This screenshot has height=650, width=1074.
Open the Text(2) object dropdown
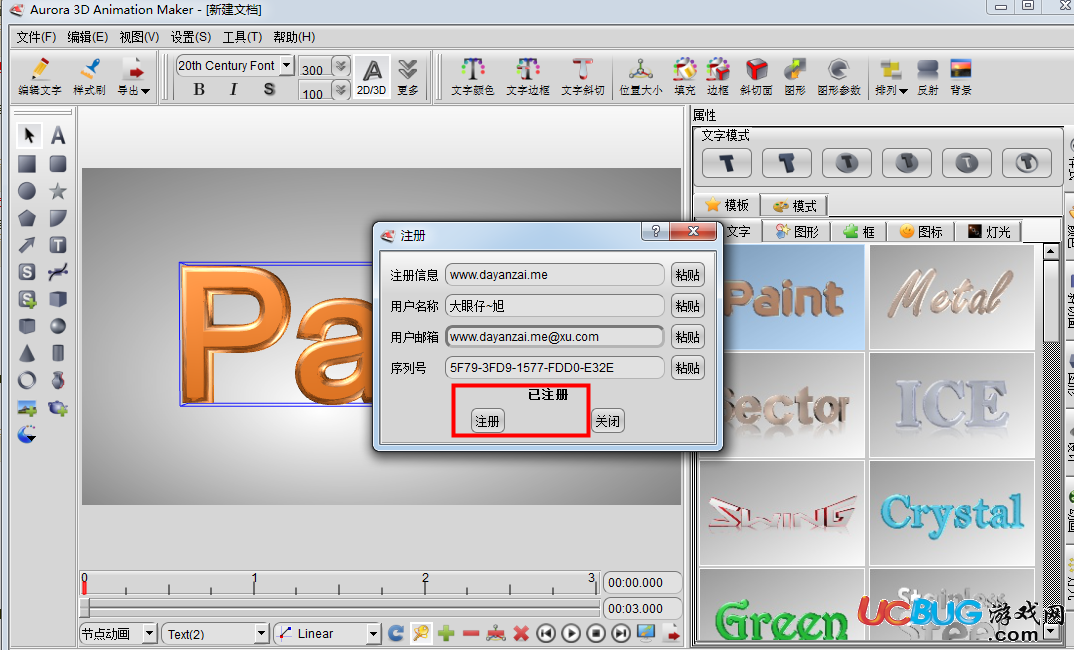(x=260, y=634)
